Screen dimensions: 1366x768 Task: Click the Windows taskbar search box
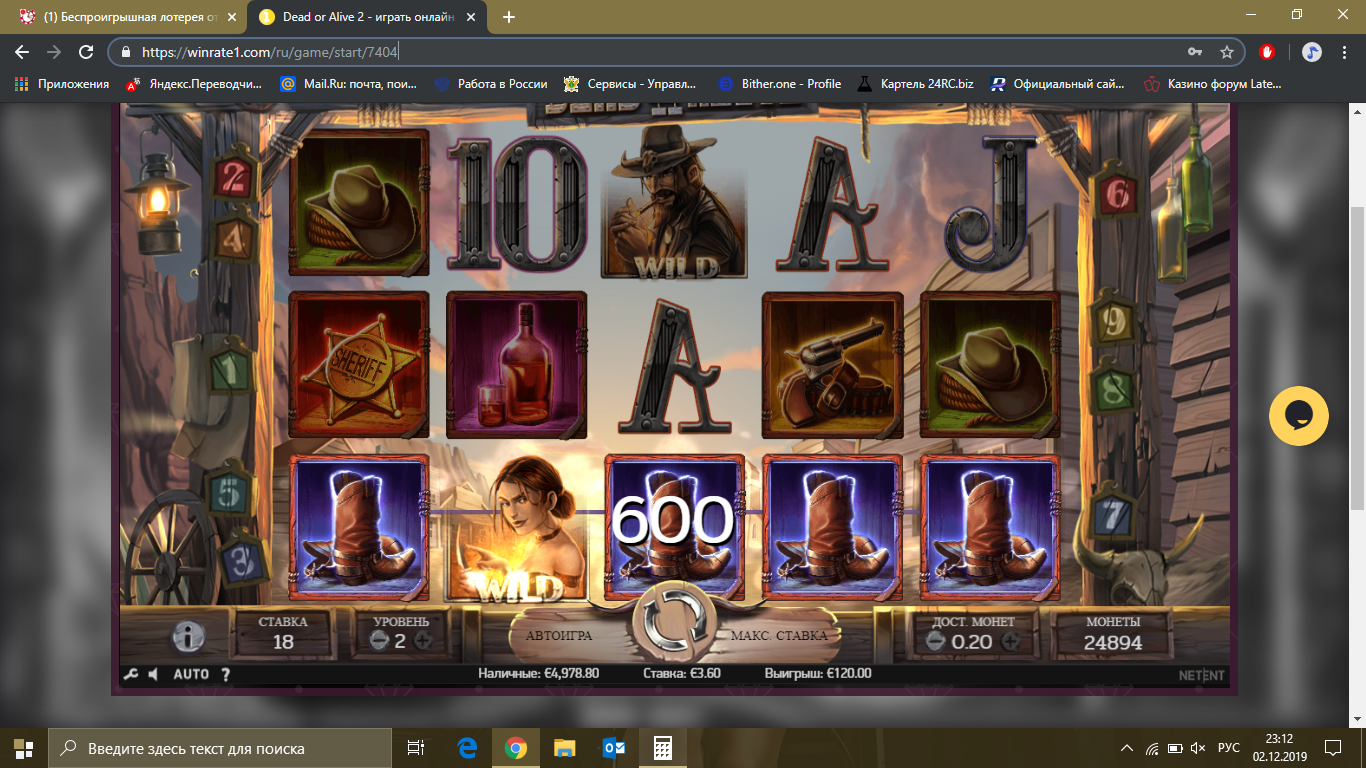220,748
